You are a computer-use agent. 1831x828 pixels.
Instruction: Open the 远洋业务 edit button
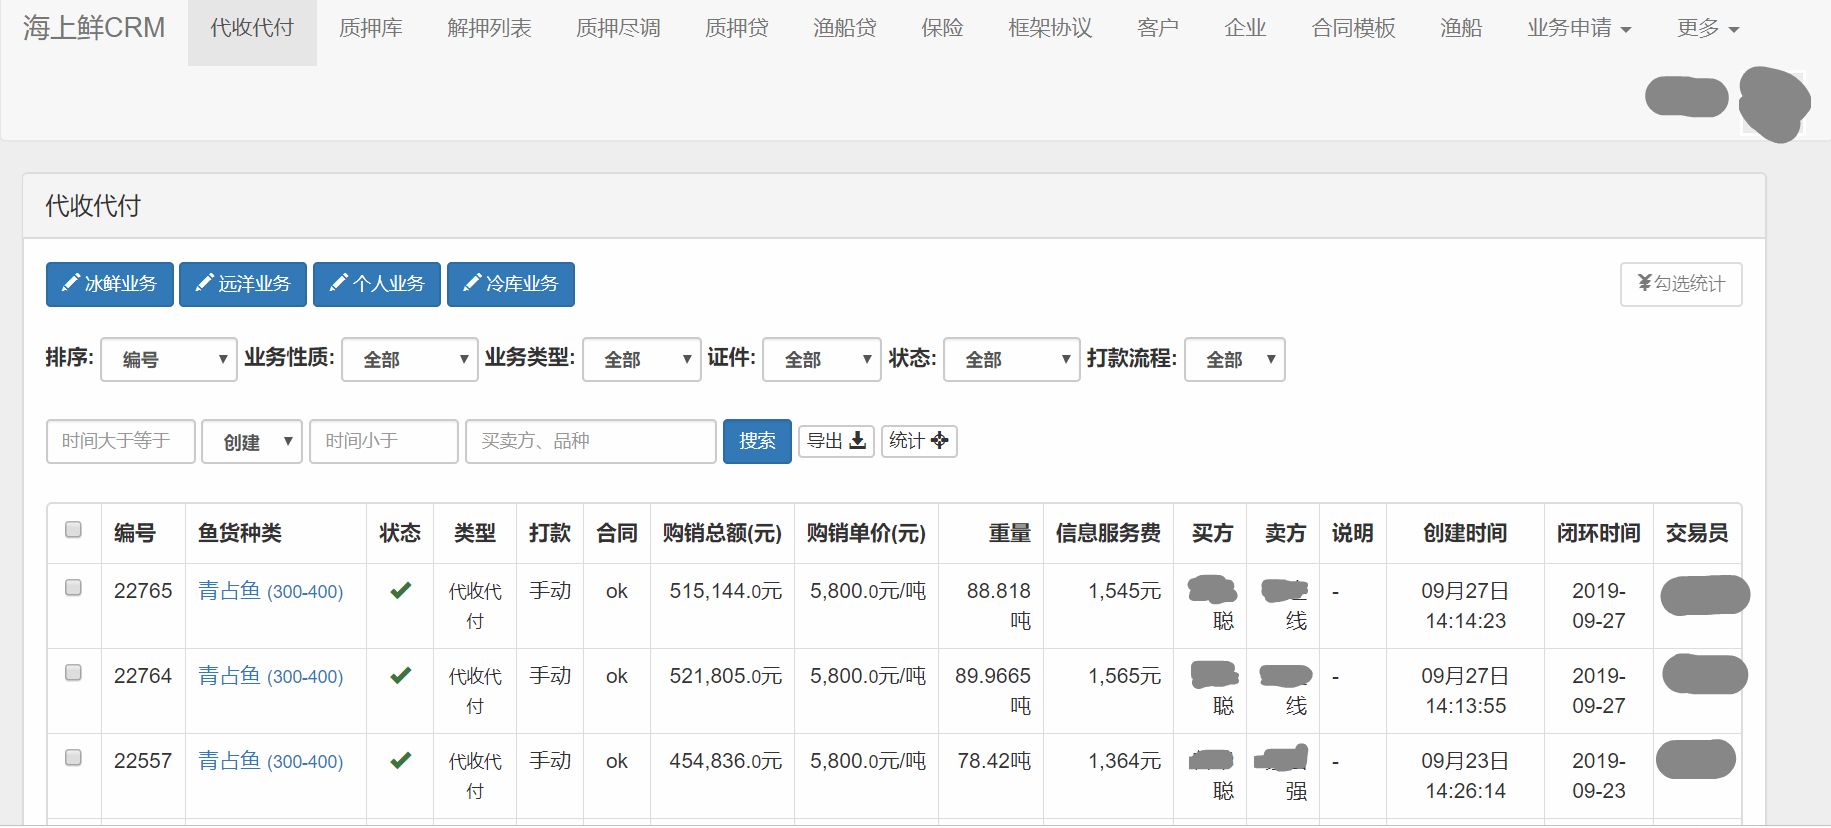click(243, 285)
